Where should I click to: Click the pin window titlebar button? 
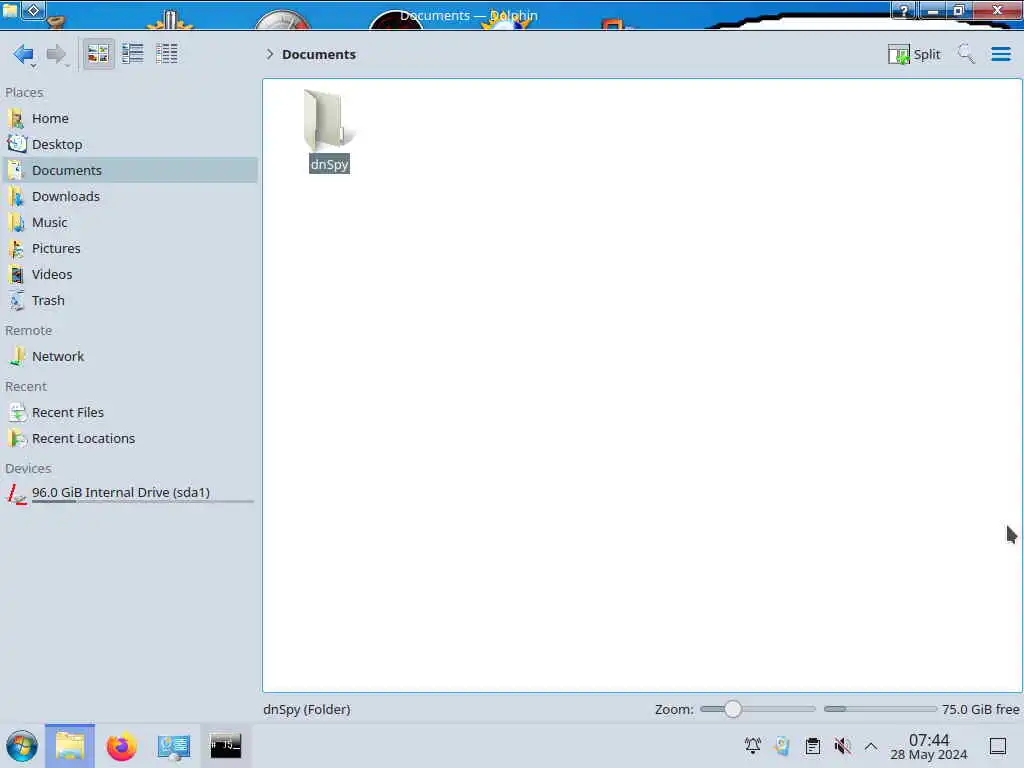coord(34,10)
